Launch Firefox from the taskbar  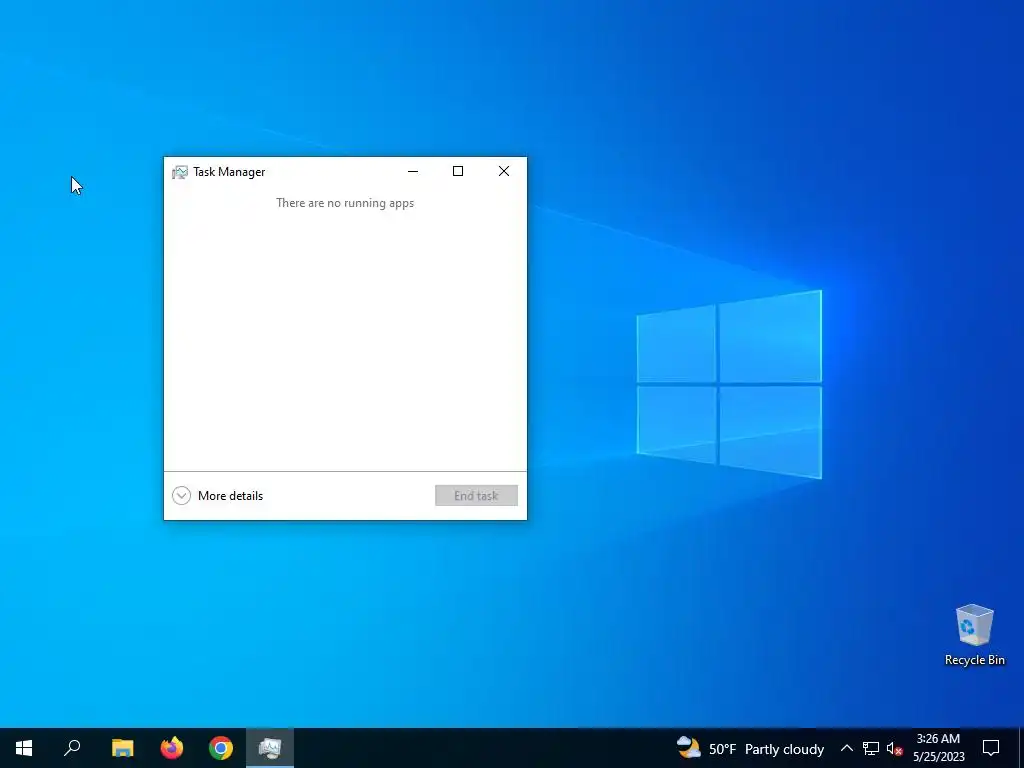click(172, 748)
